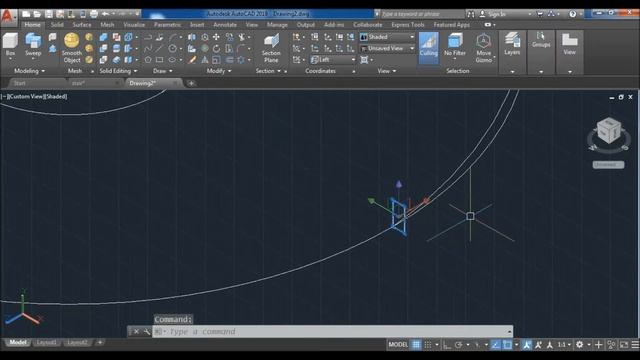This screenshot has width=640, height=360.
Task: Click the Undo arrow icon
Action: (106, 14)
